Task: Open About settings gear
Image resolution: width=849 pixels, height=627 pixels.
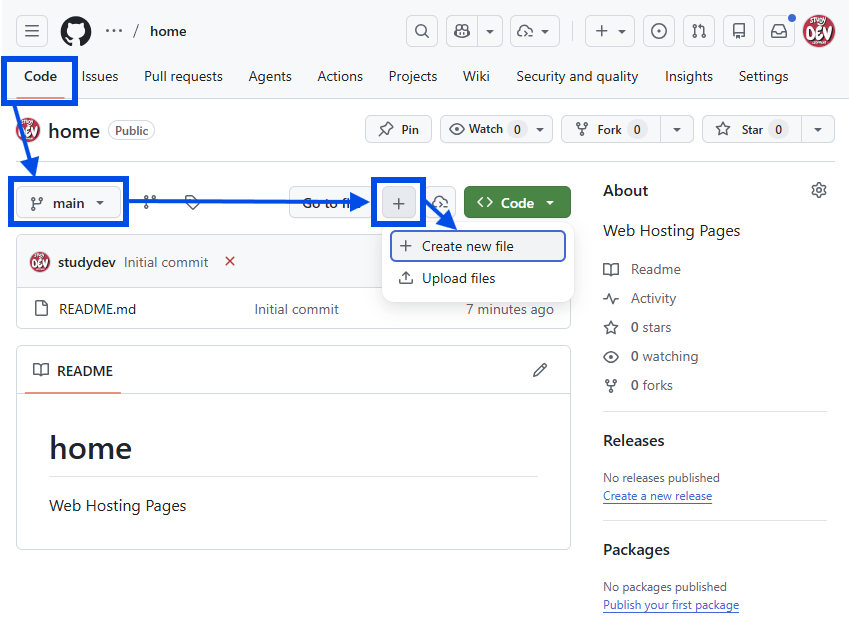Action: click(x=819, y=190)
